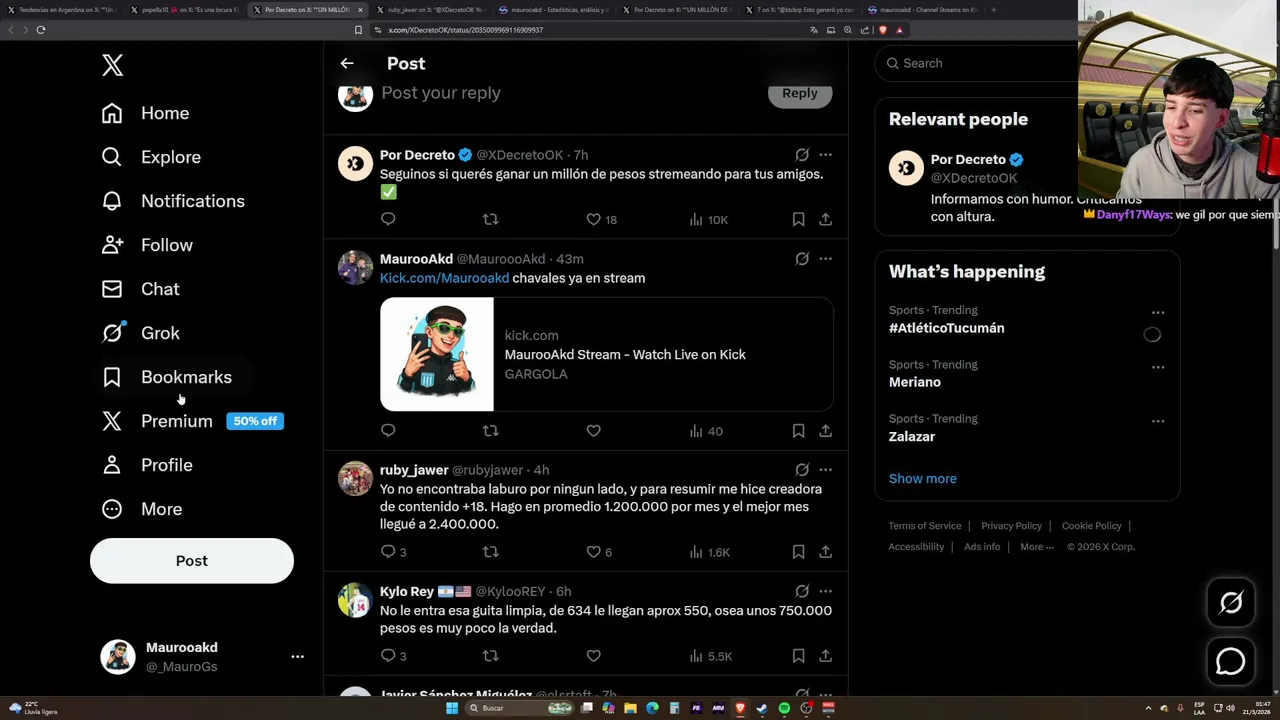Viewport: 1280px width, 720px height.
Task: Like MaurooAkd post
Action: coord(593,431)
